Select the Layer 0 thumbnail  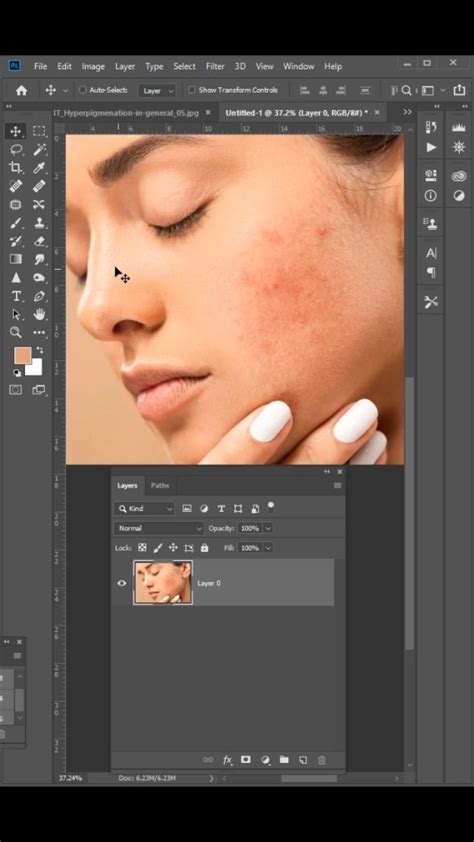(x=163, y=583)
